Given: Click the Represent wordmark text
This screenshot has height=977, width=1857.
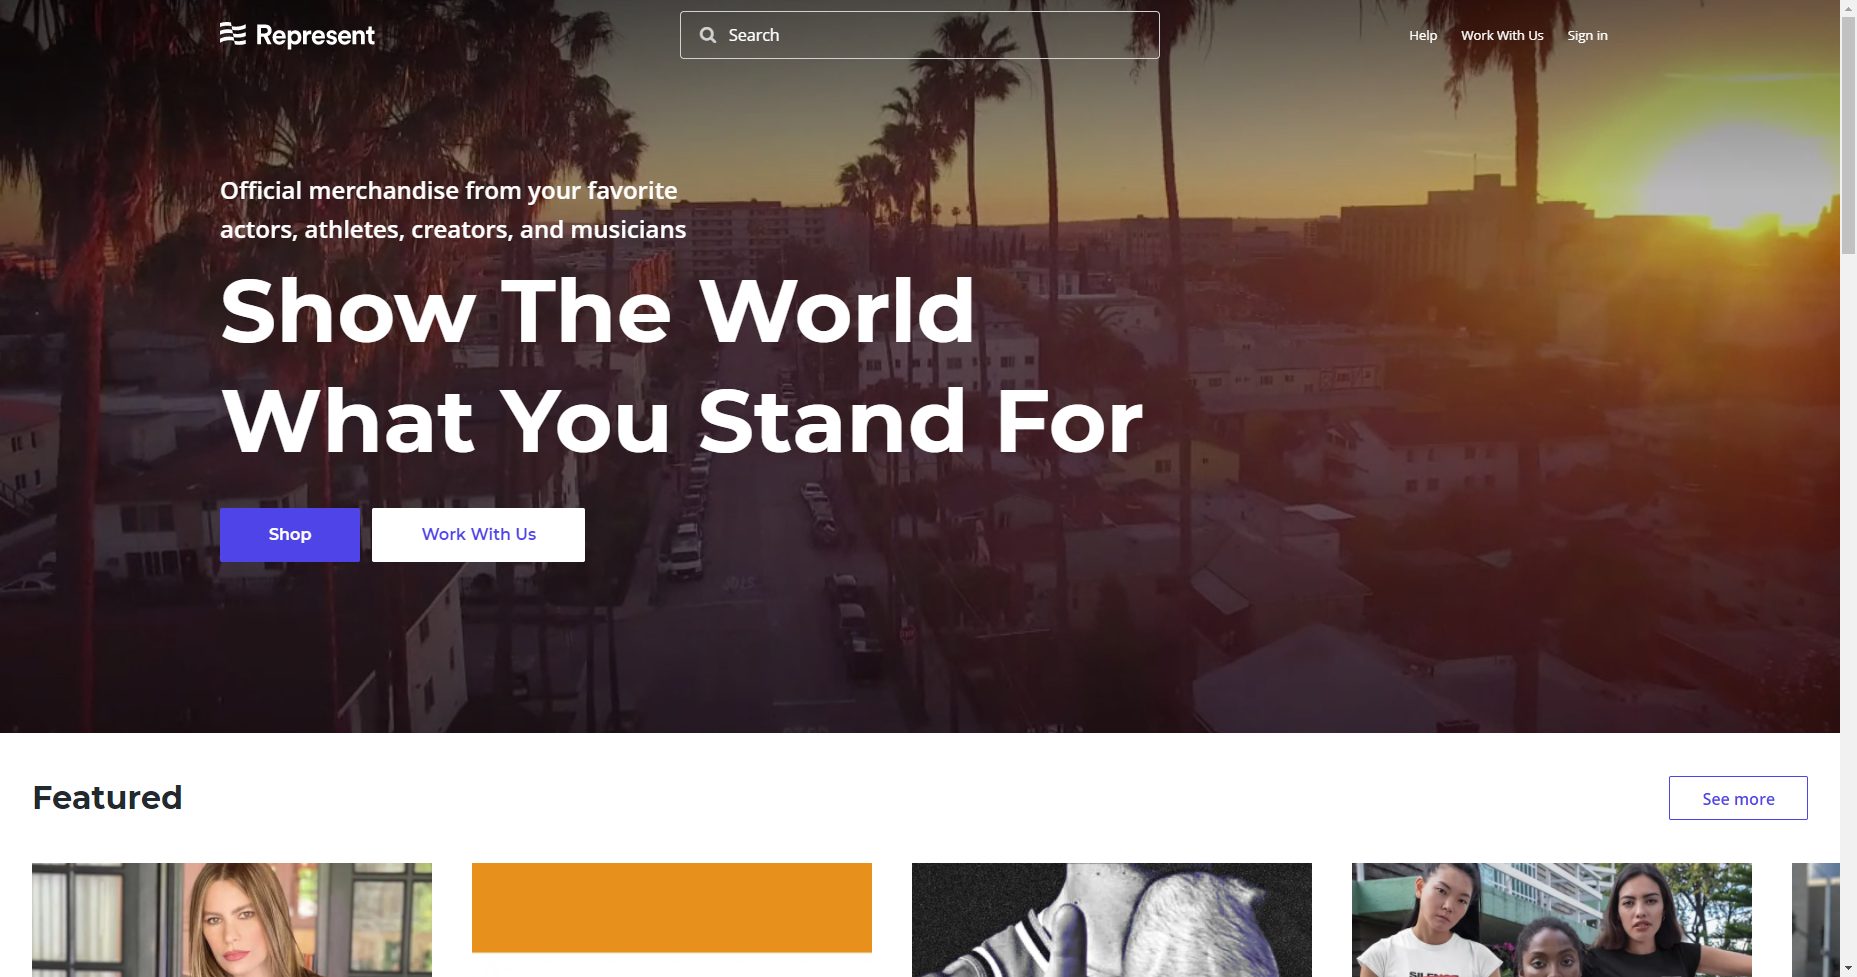Looking at the screenshot, I should (315, 36).
